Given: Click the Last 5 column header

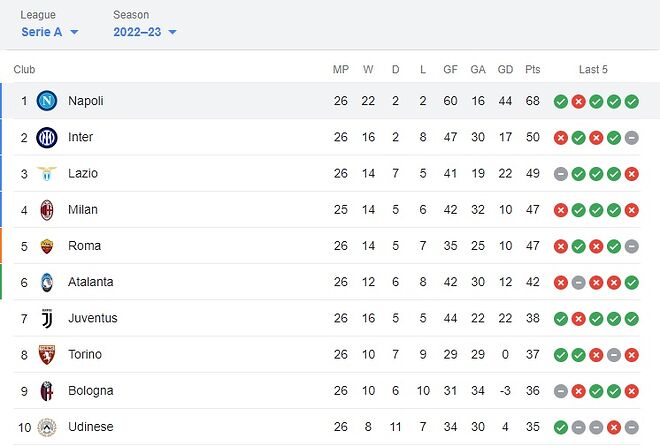Looking at the screenshot, I should [x=593, y=70].
